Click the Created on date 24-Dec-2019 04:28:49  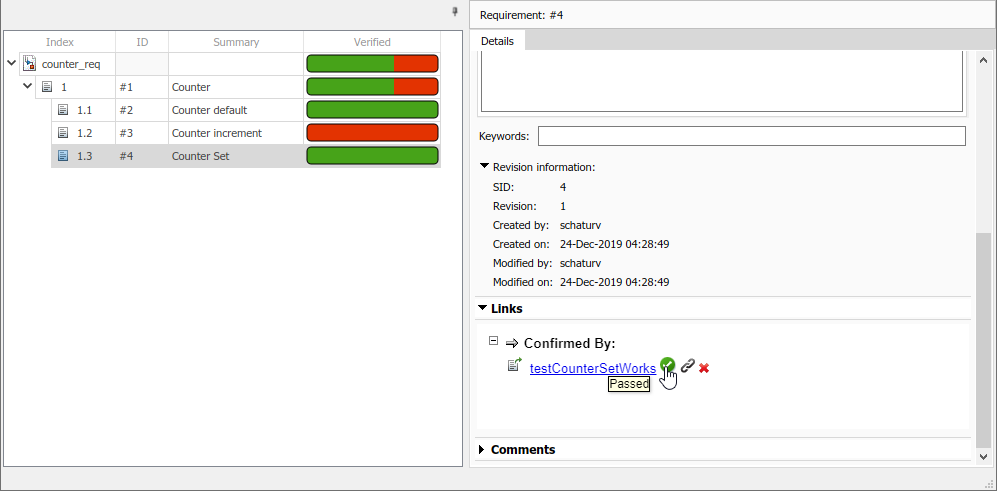[614, 244]
